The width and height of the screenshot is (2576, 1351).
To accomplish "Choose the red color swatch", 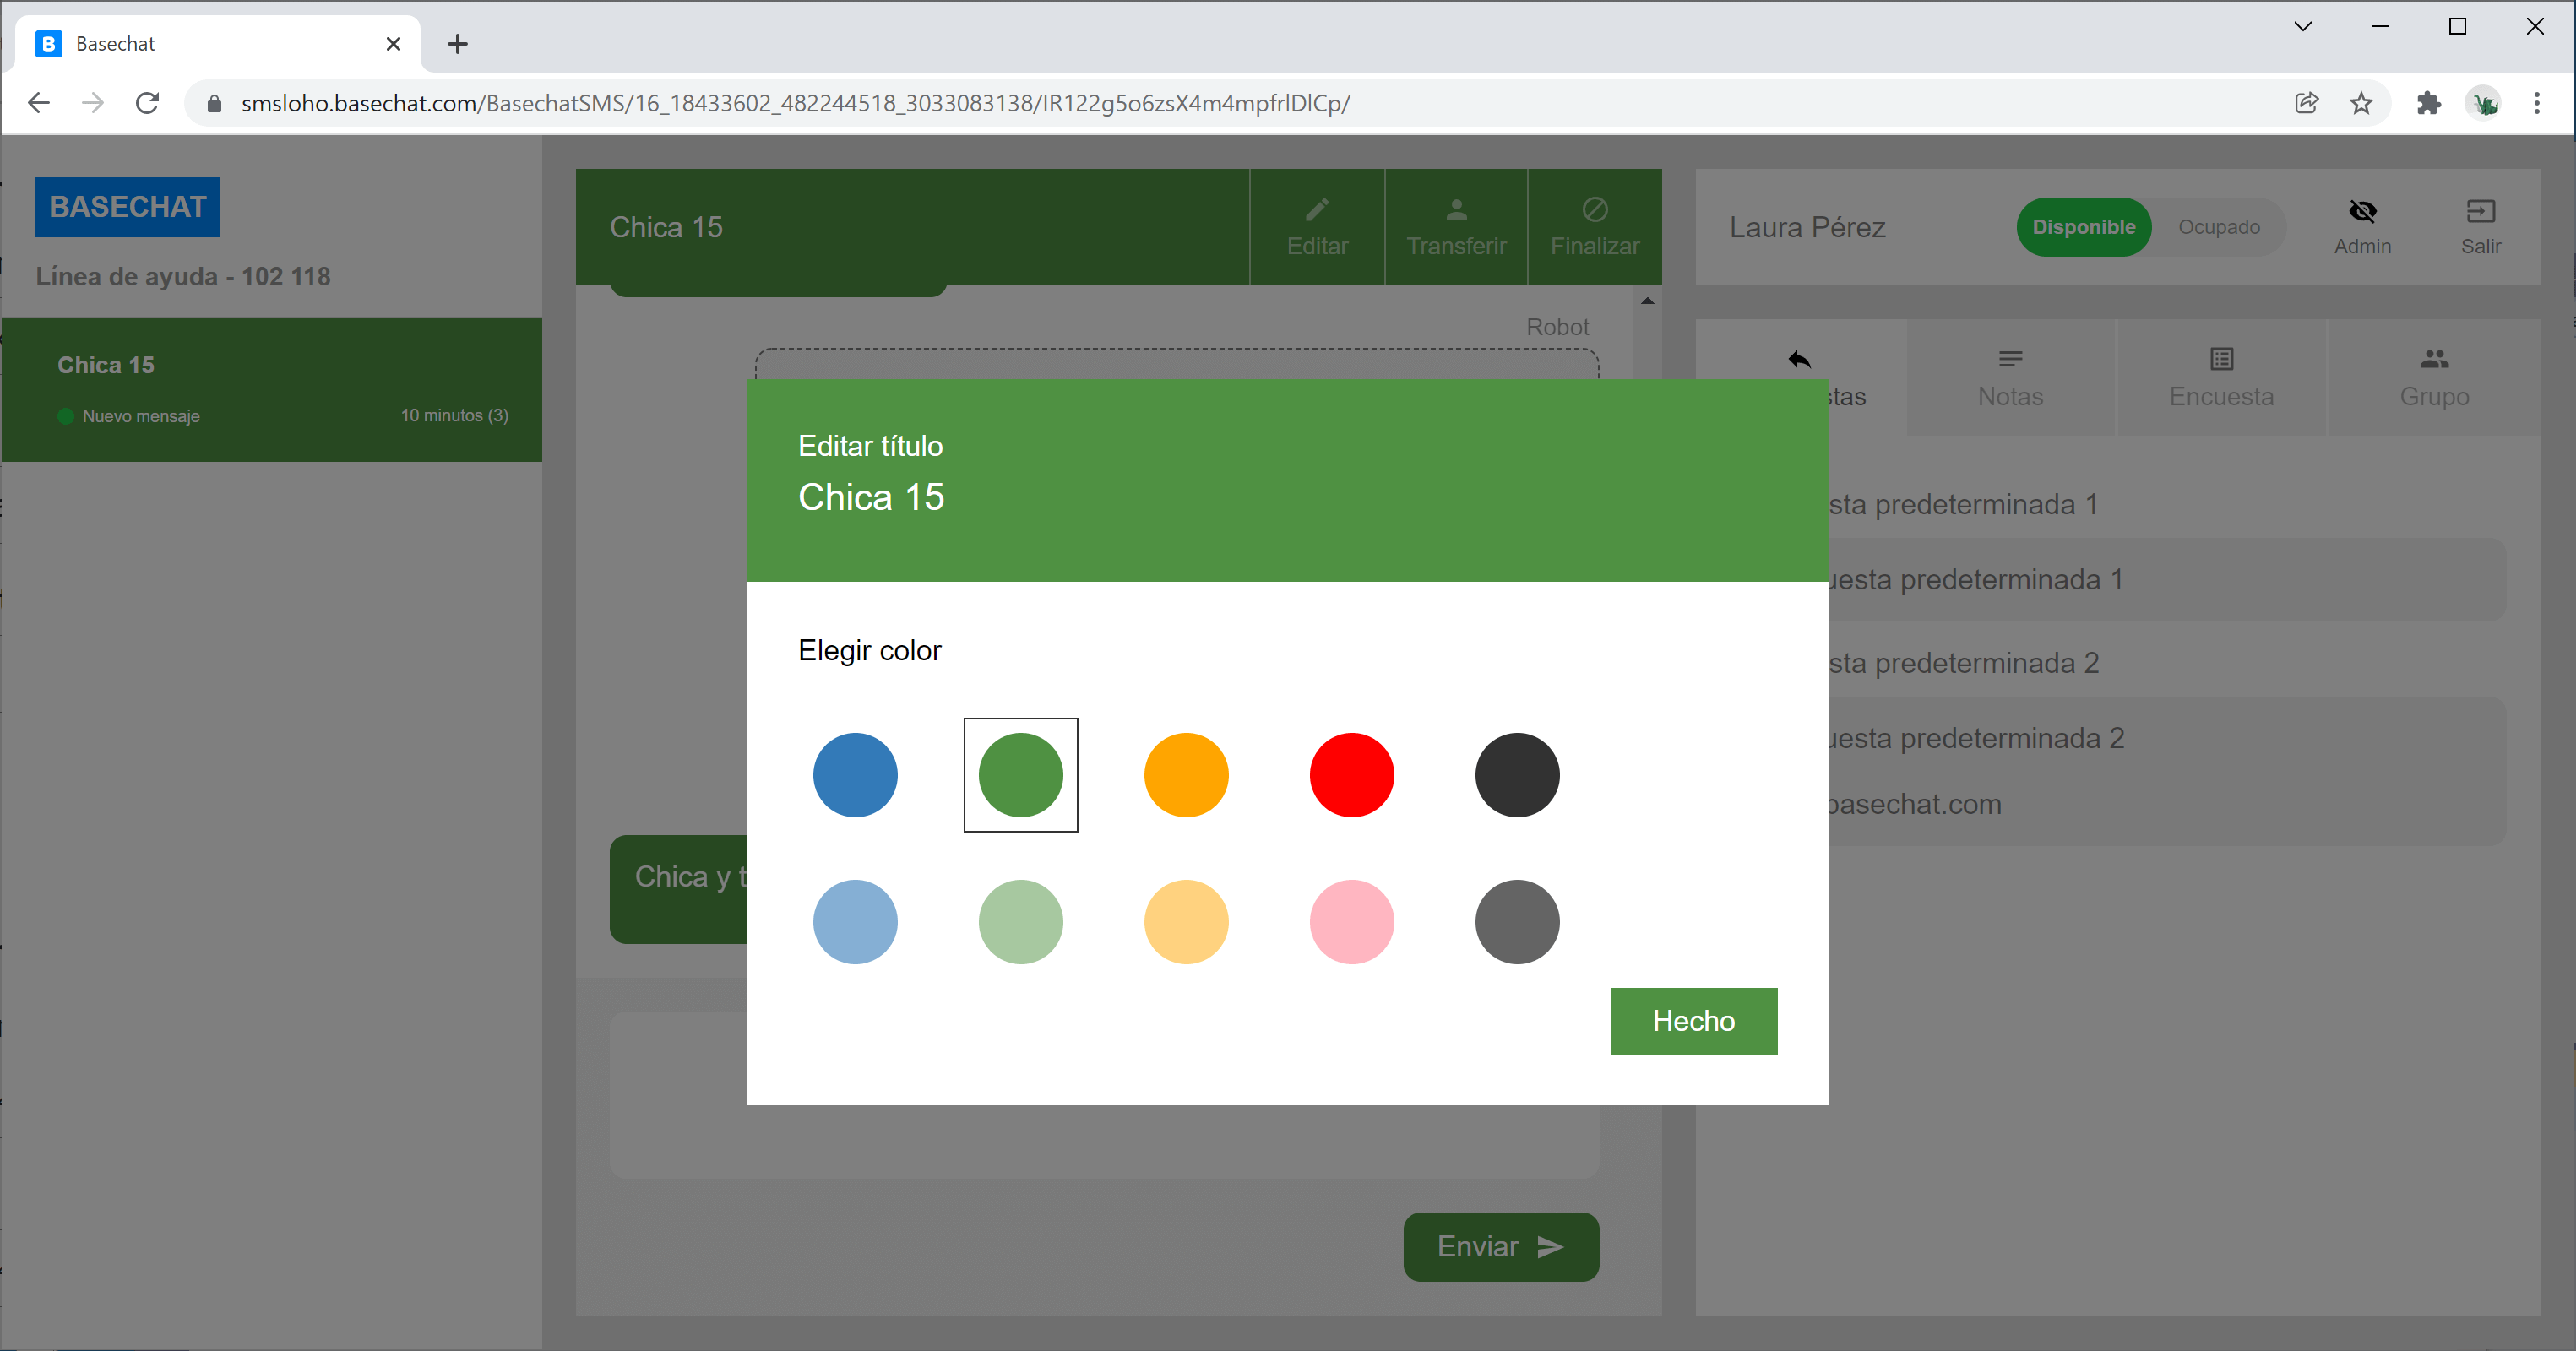I will tap(1351, 775).
